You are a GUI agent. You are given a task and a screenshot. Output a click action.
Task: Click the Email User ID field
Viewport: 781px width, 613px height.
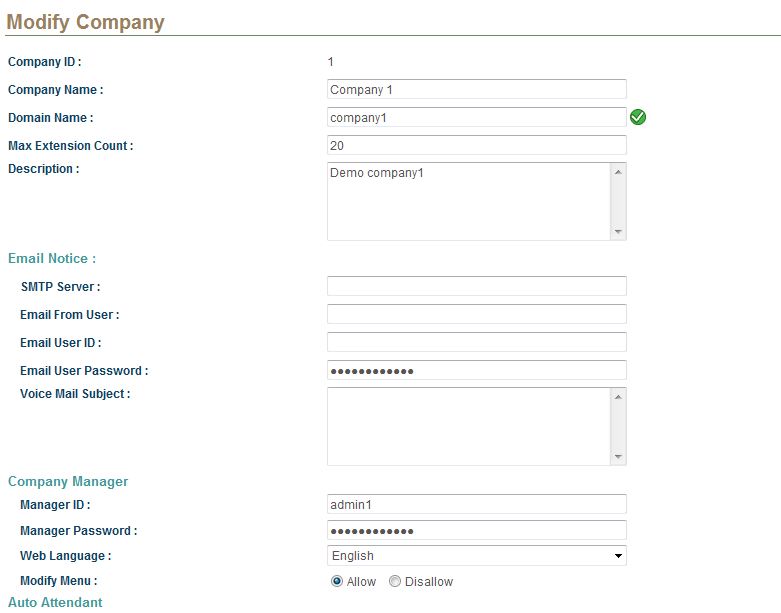477,342
